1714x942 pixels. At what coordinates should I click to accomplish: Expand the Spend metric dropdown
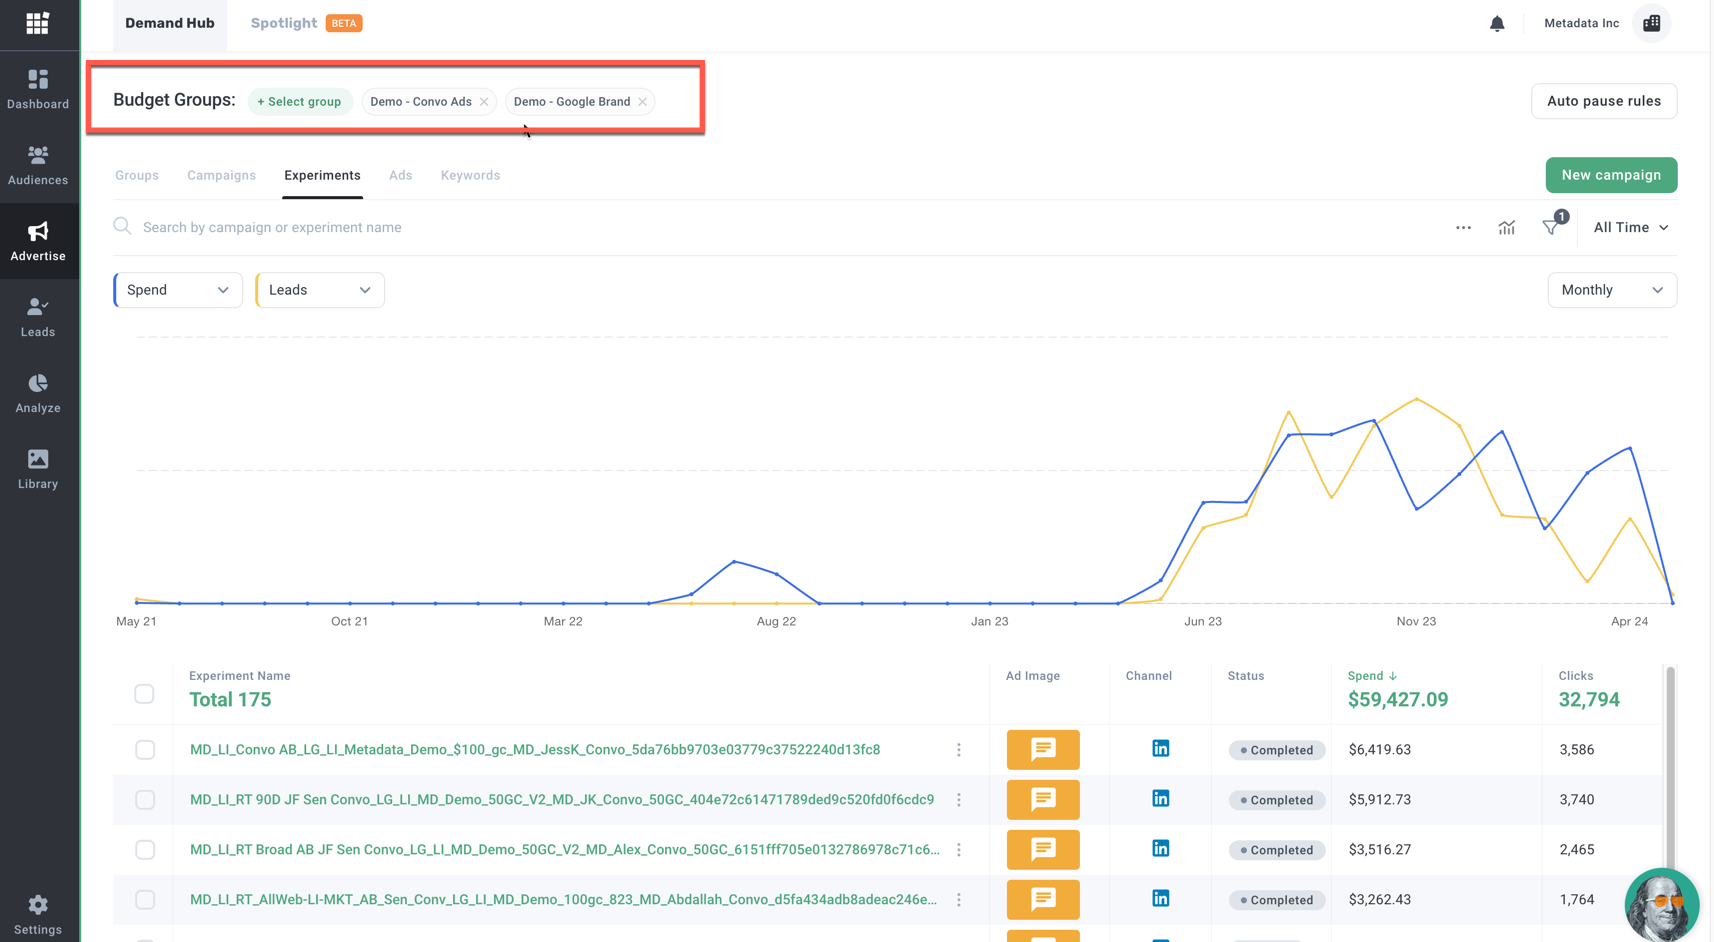point(178,290)
